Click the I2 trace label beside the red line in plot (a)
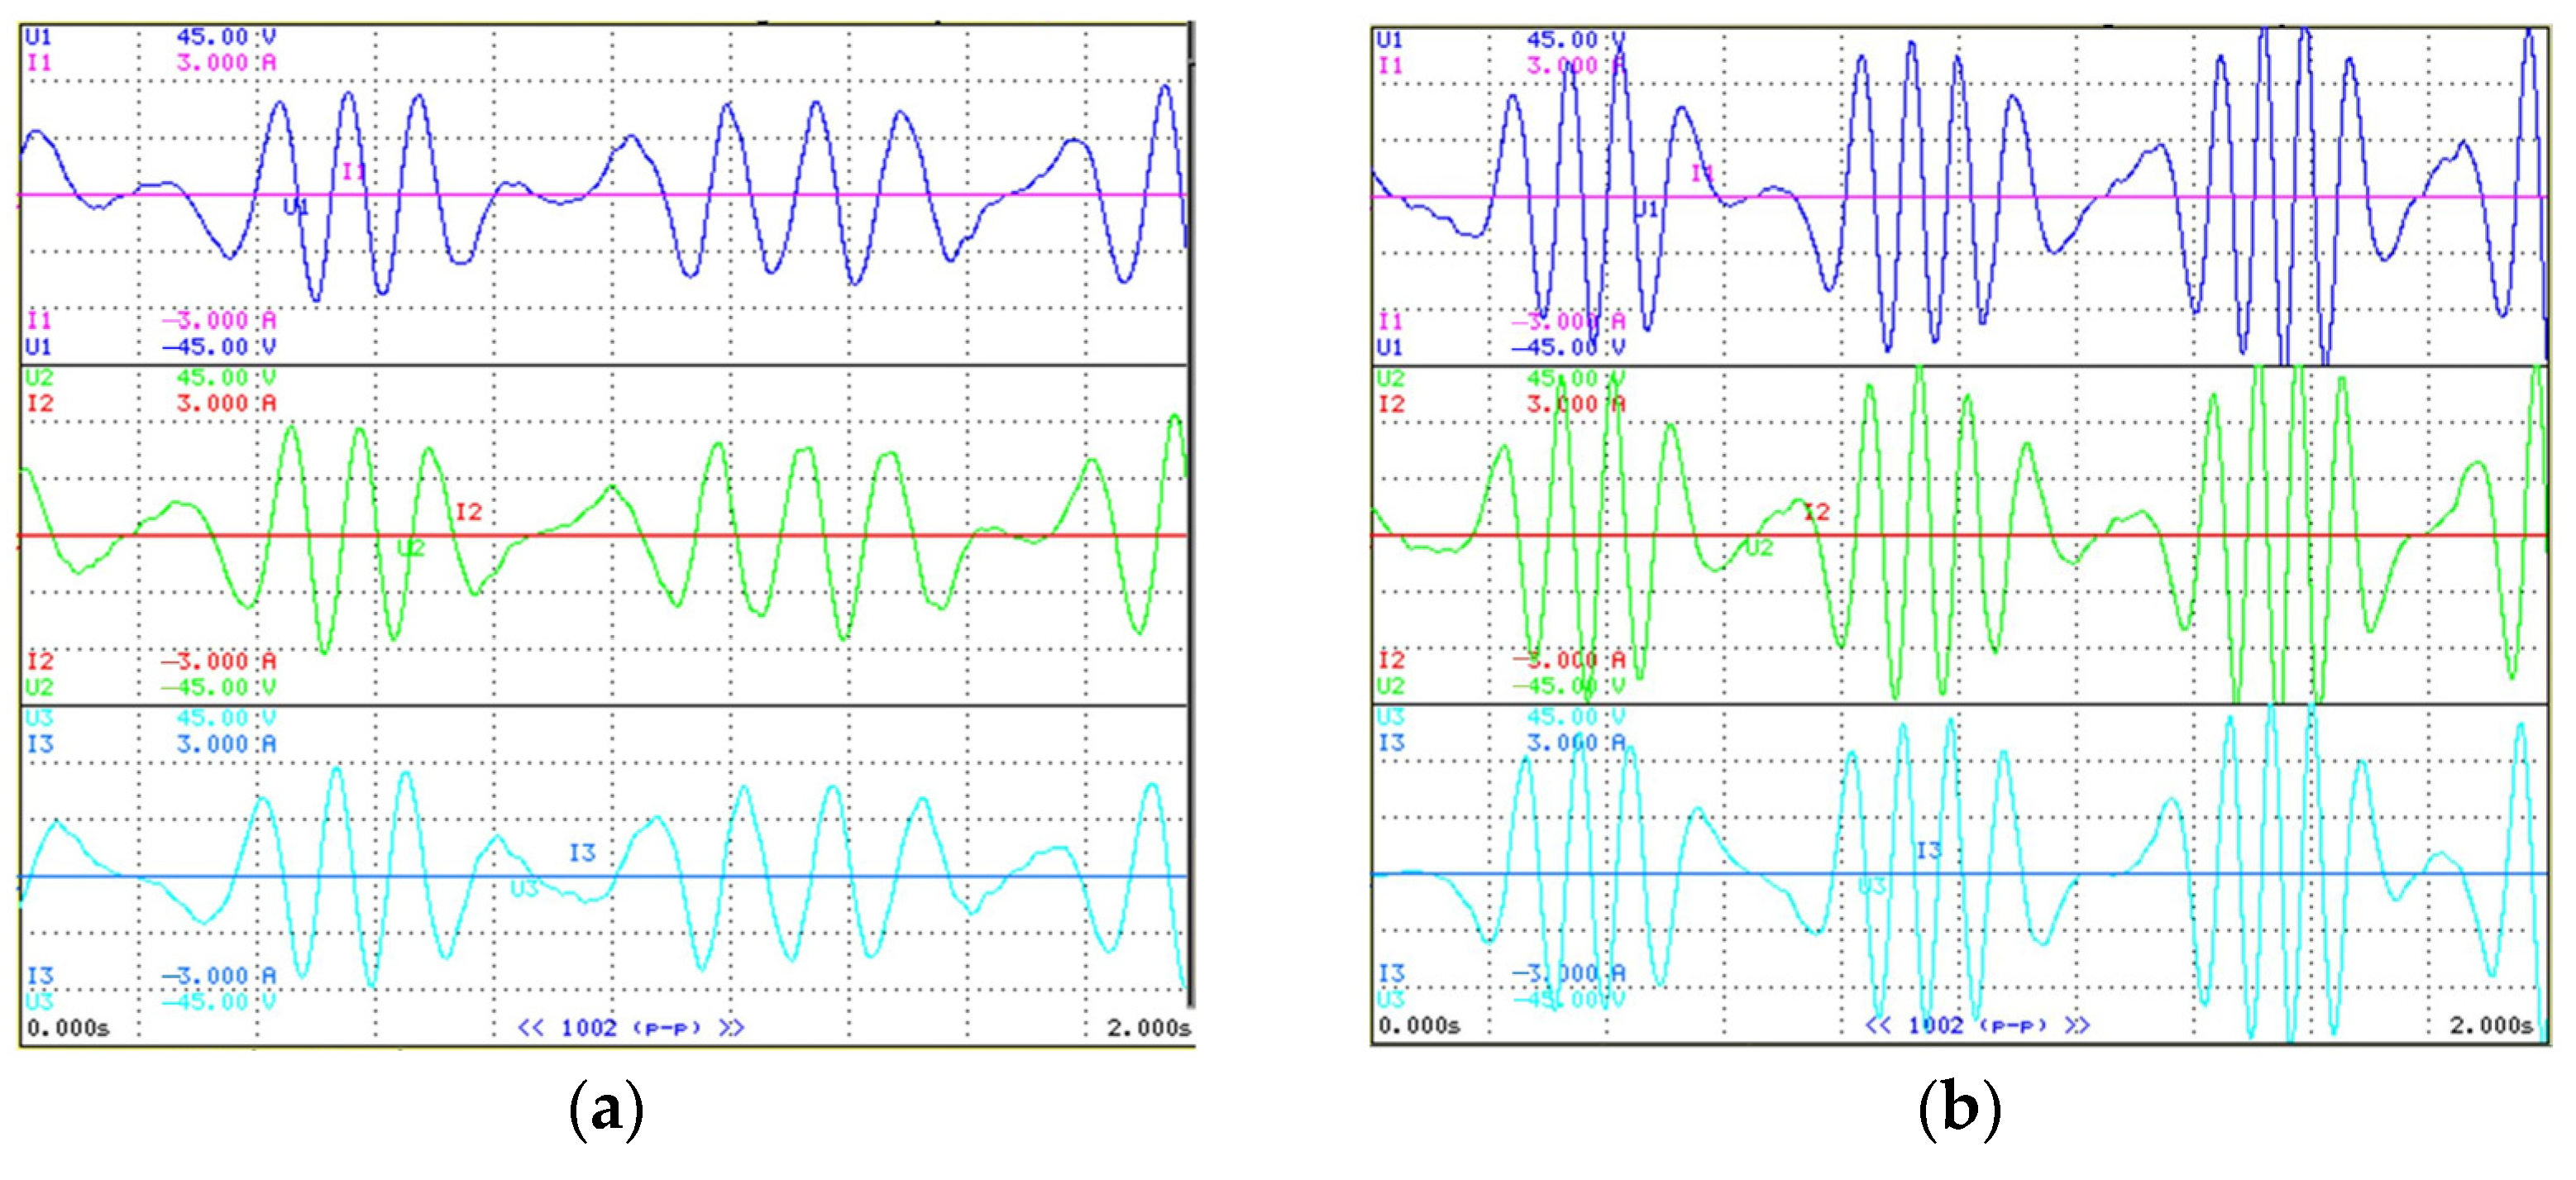 click(469, 513)
